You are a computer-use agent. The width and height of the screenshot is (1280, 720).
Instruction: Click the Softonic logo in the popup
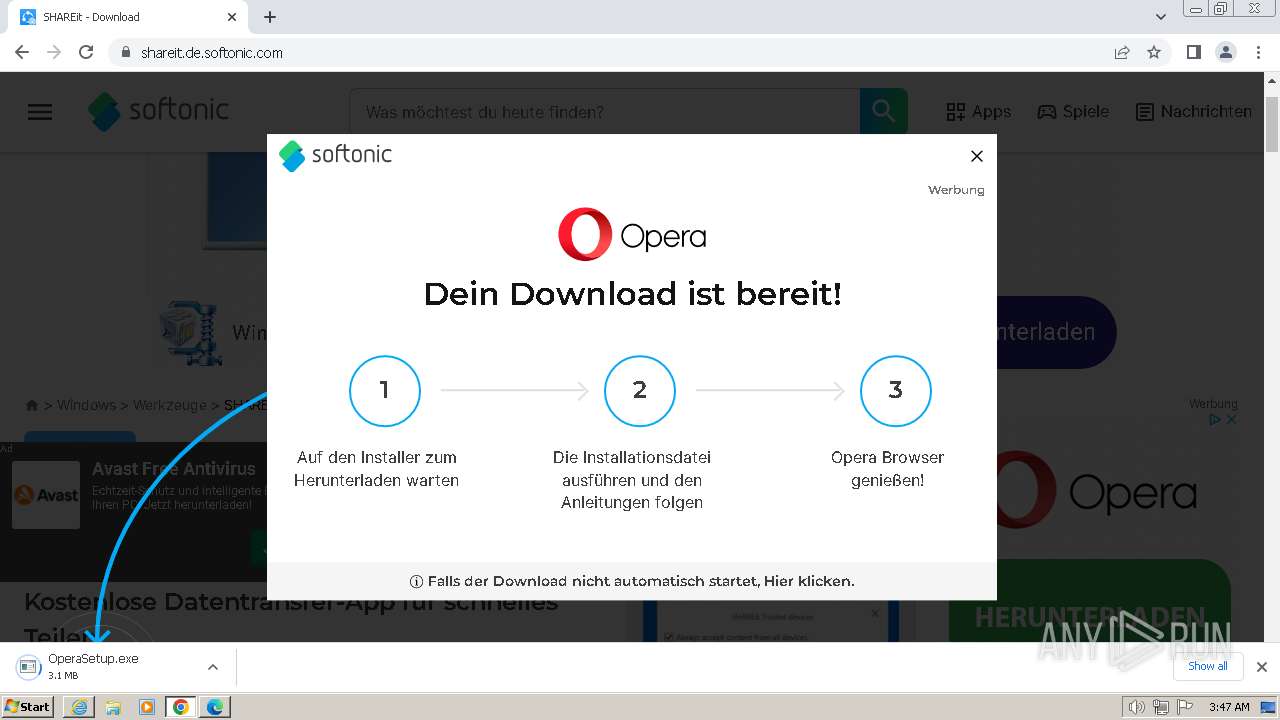[335, 155]
